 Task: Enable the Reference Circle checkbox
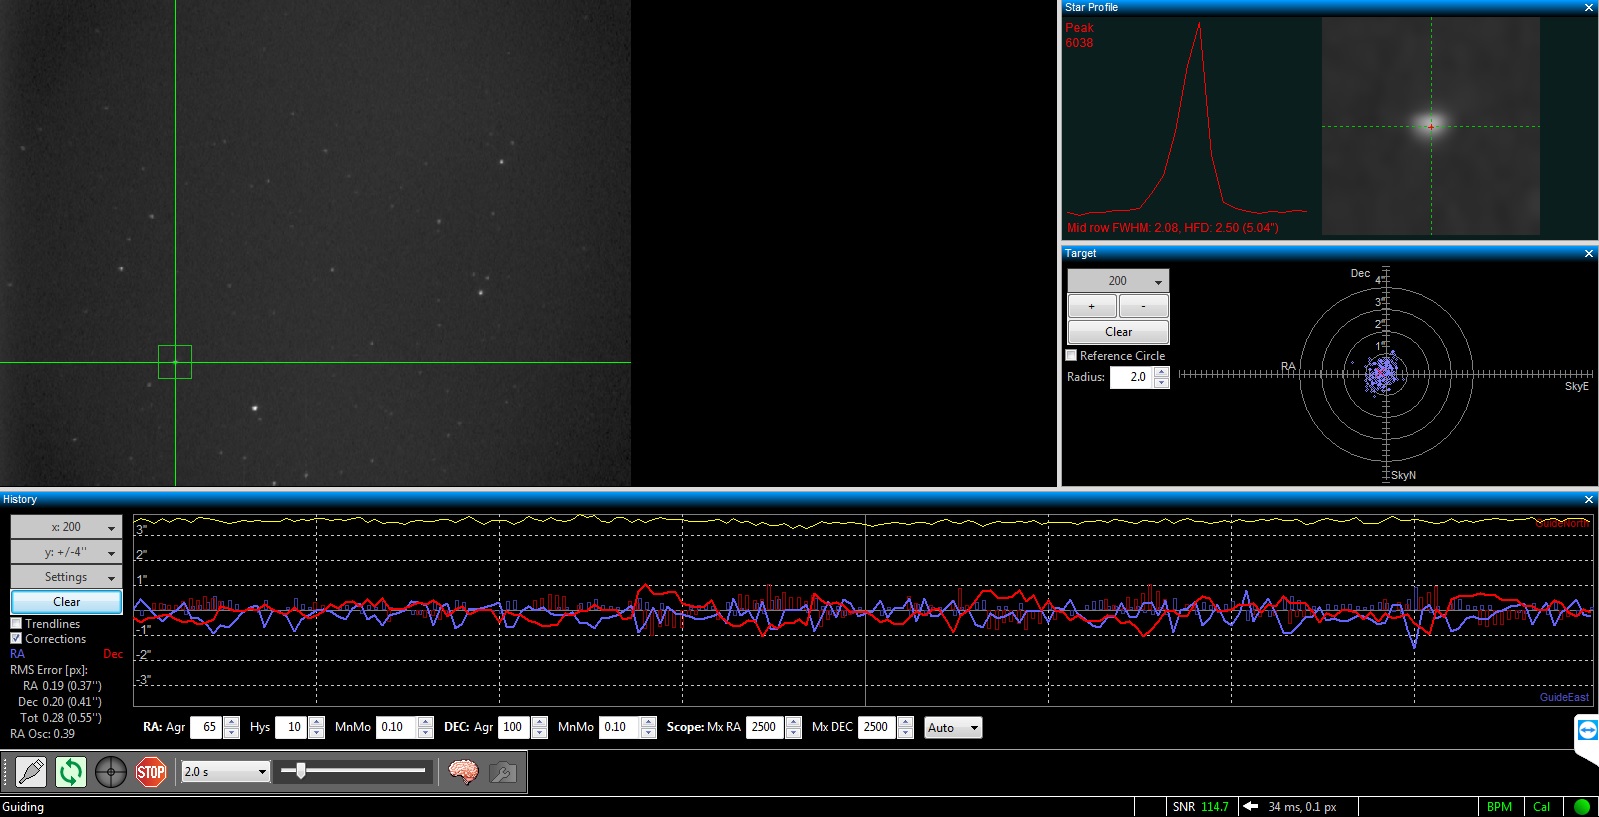tap(1072, 355)
